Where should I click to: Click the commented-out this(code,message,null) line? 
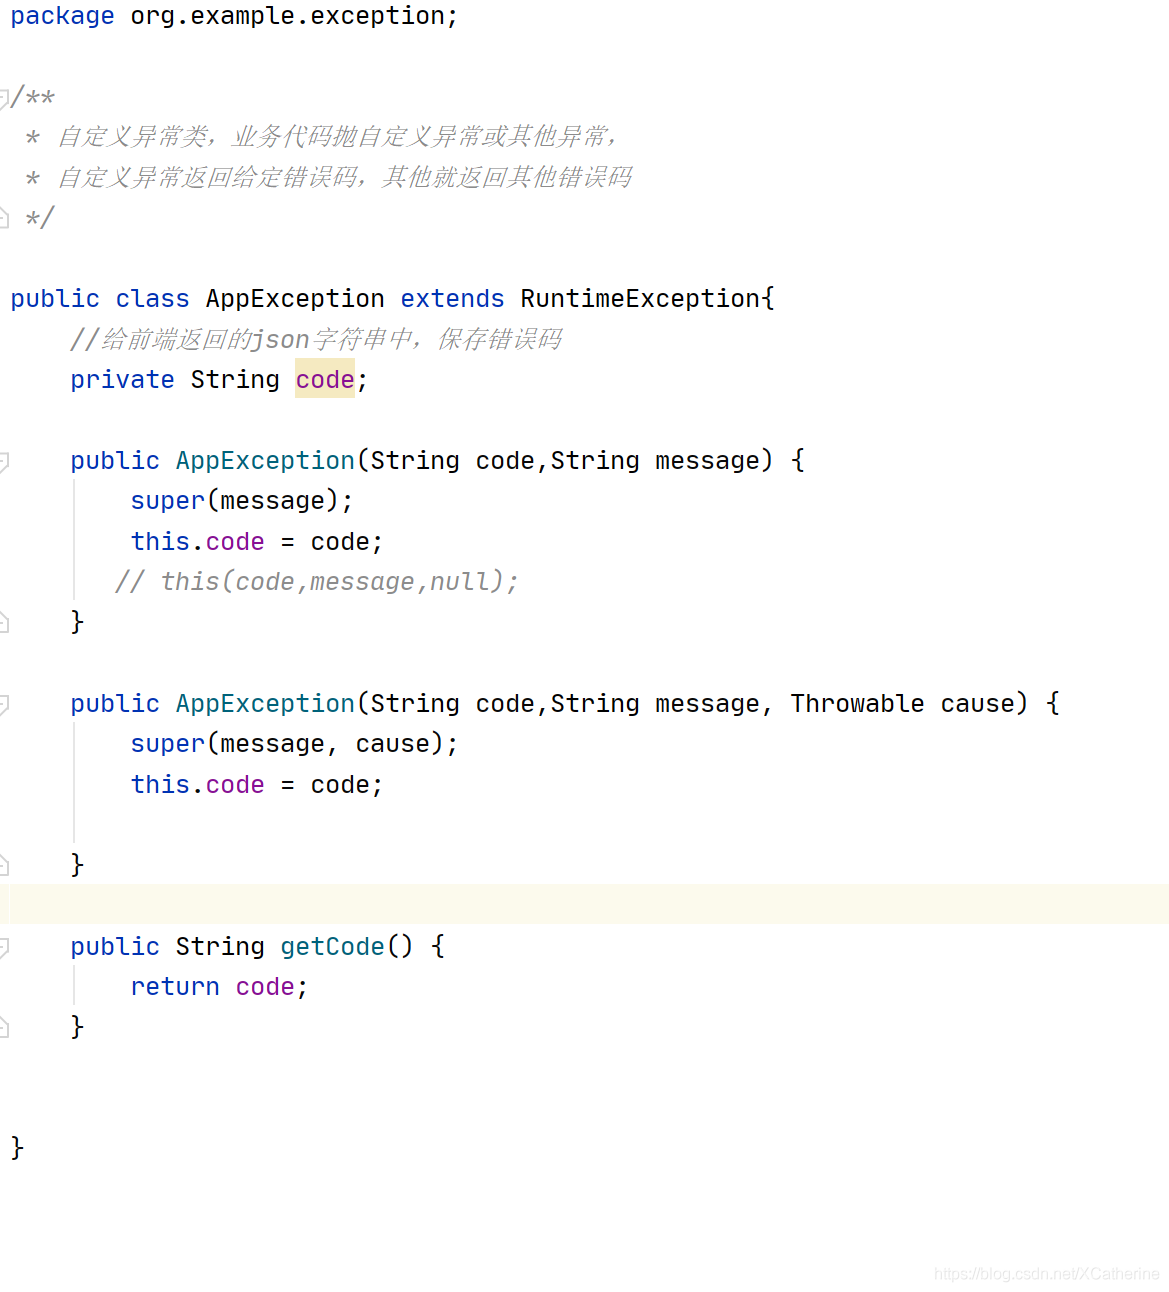coord(317,582)
